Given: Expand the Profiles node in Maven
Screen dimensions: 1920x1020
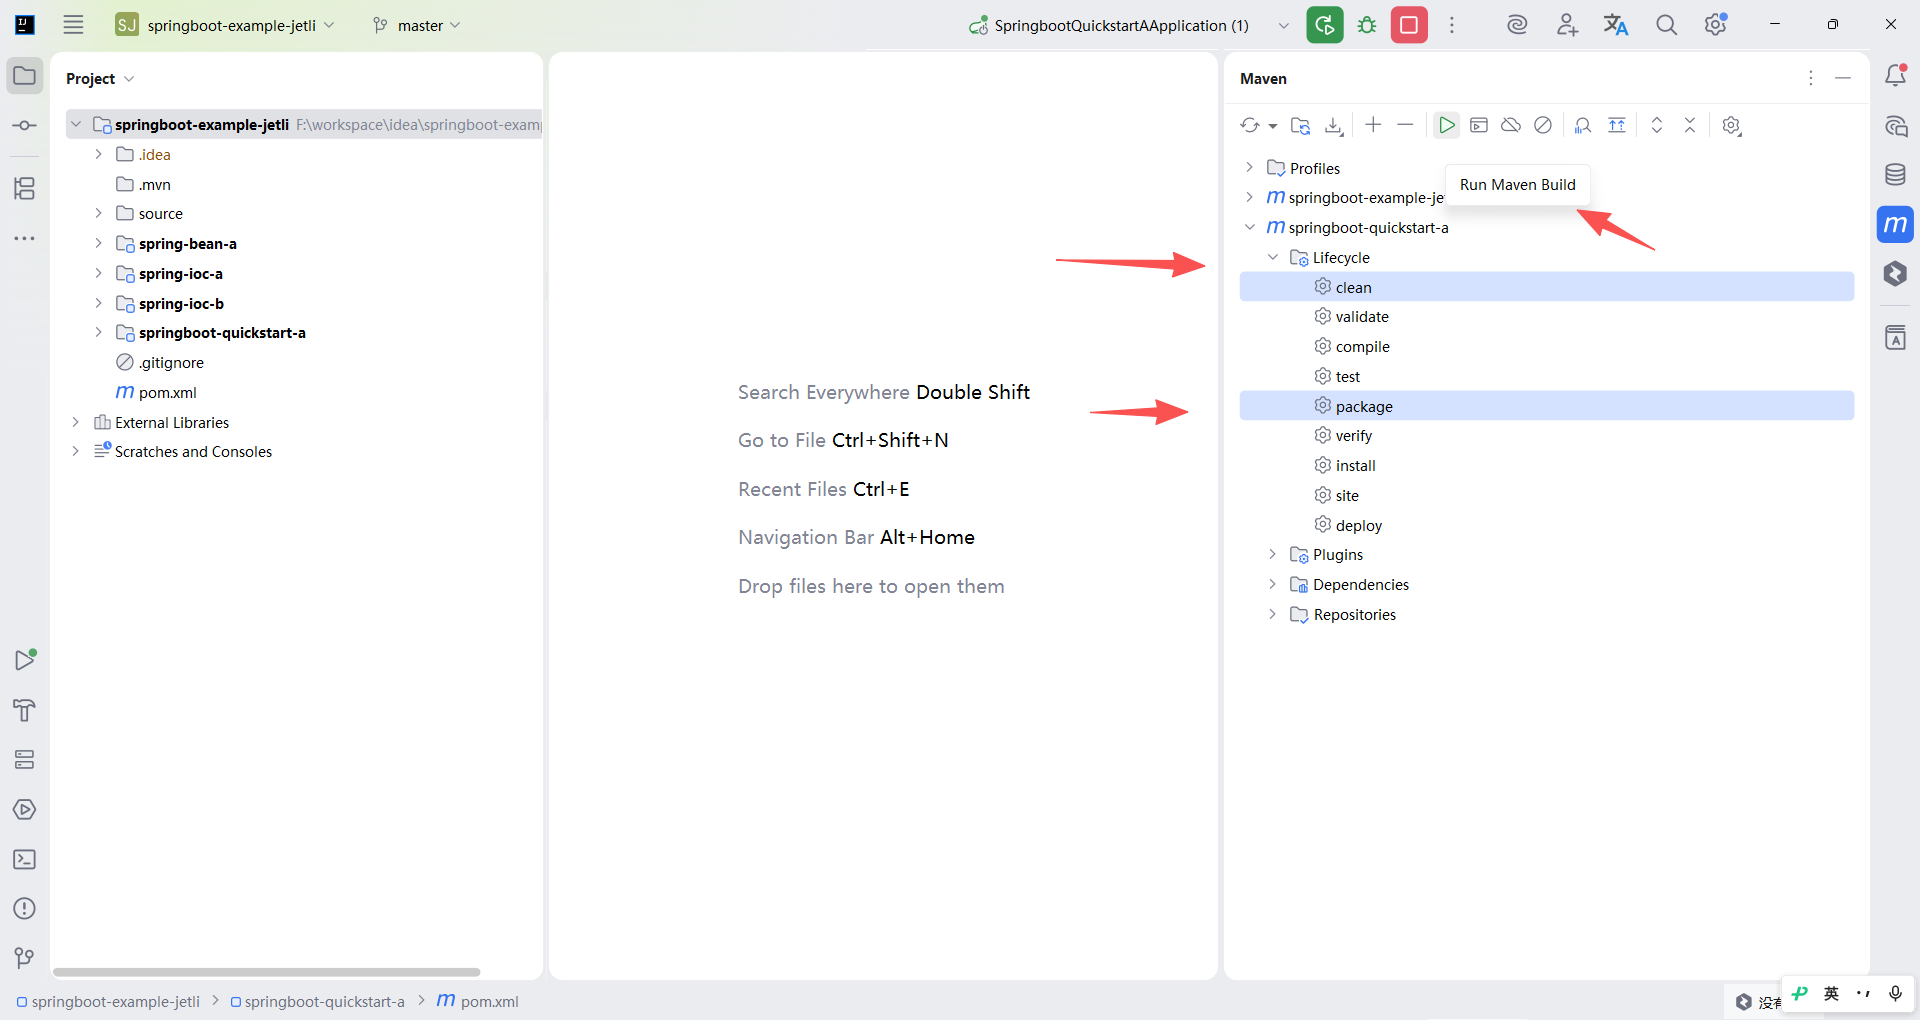Looking at the screenshot, I should coord(1249,167).
